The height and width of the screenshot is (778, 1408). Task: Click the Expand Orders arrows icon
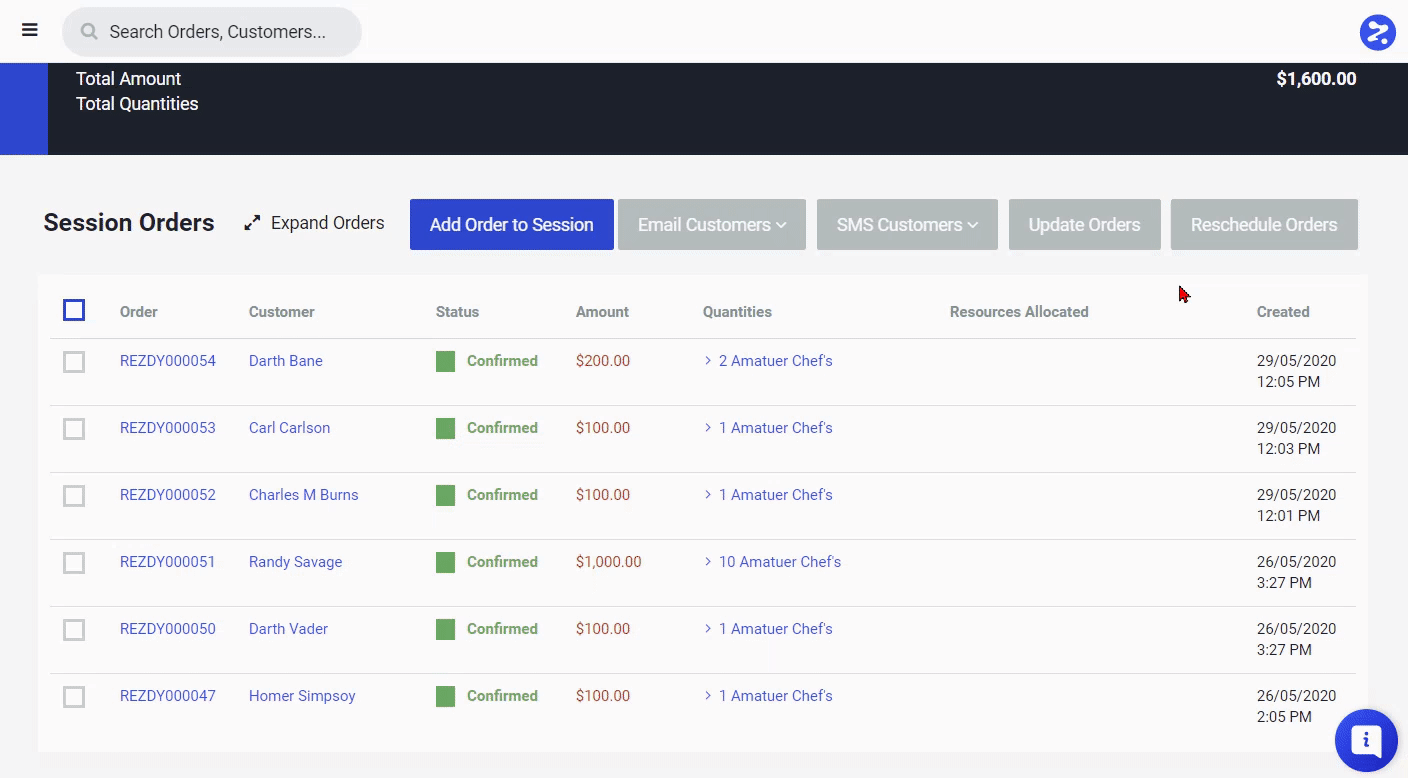click(252, 223)
